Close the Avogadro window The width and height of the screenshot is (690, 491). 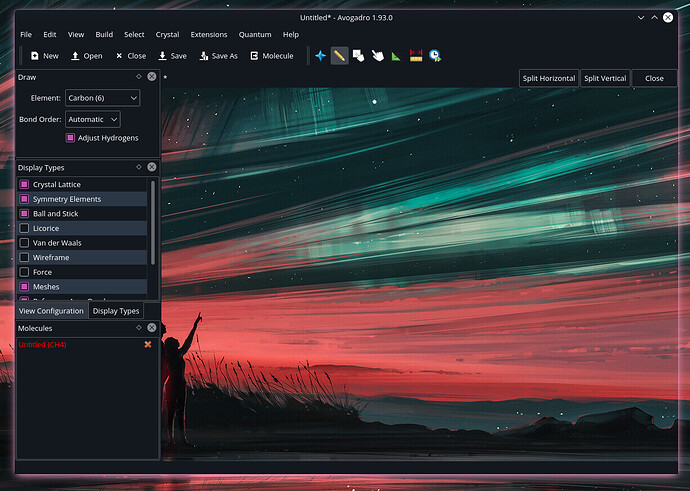(x=668, y=17)
